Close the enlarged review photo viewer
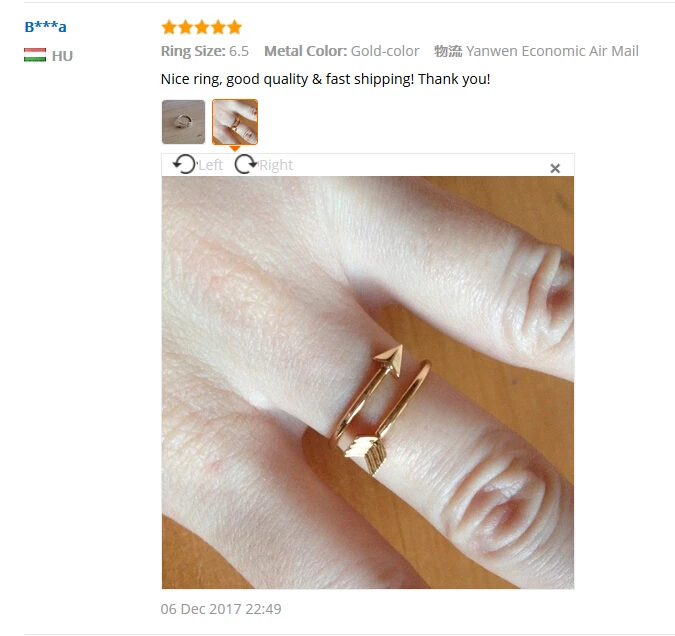 [555, 168]
